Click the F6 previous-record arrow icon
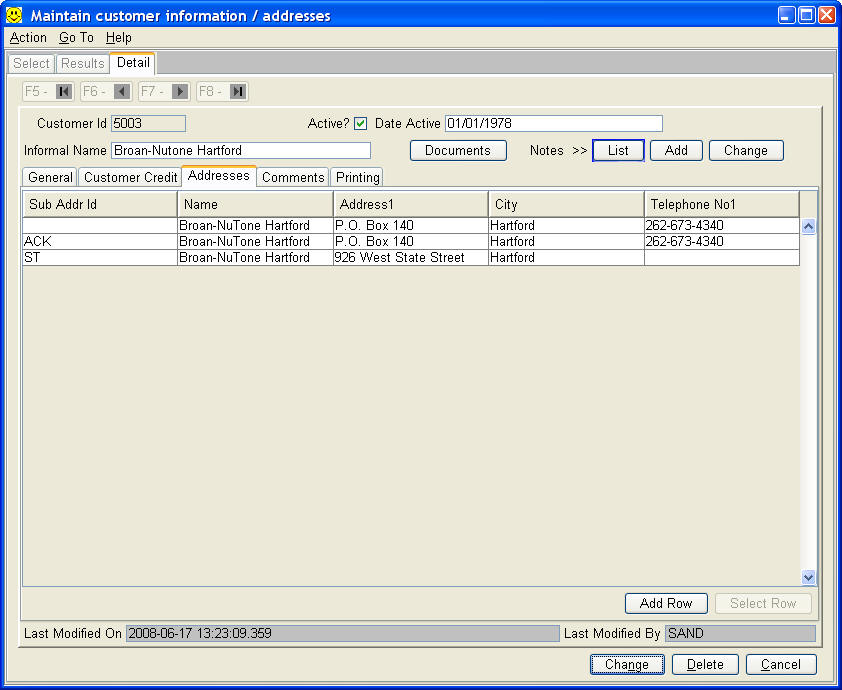842x690 pixels. (122, 92)
